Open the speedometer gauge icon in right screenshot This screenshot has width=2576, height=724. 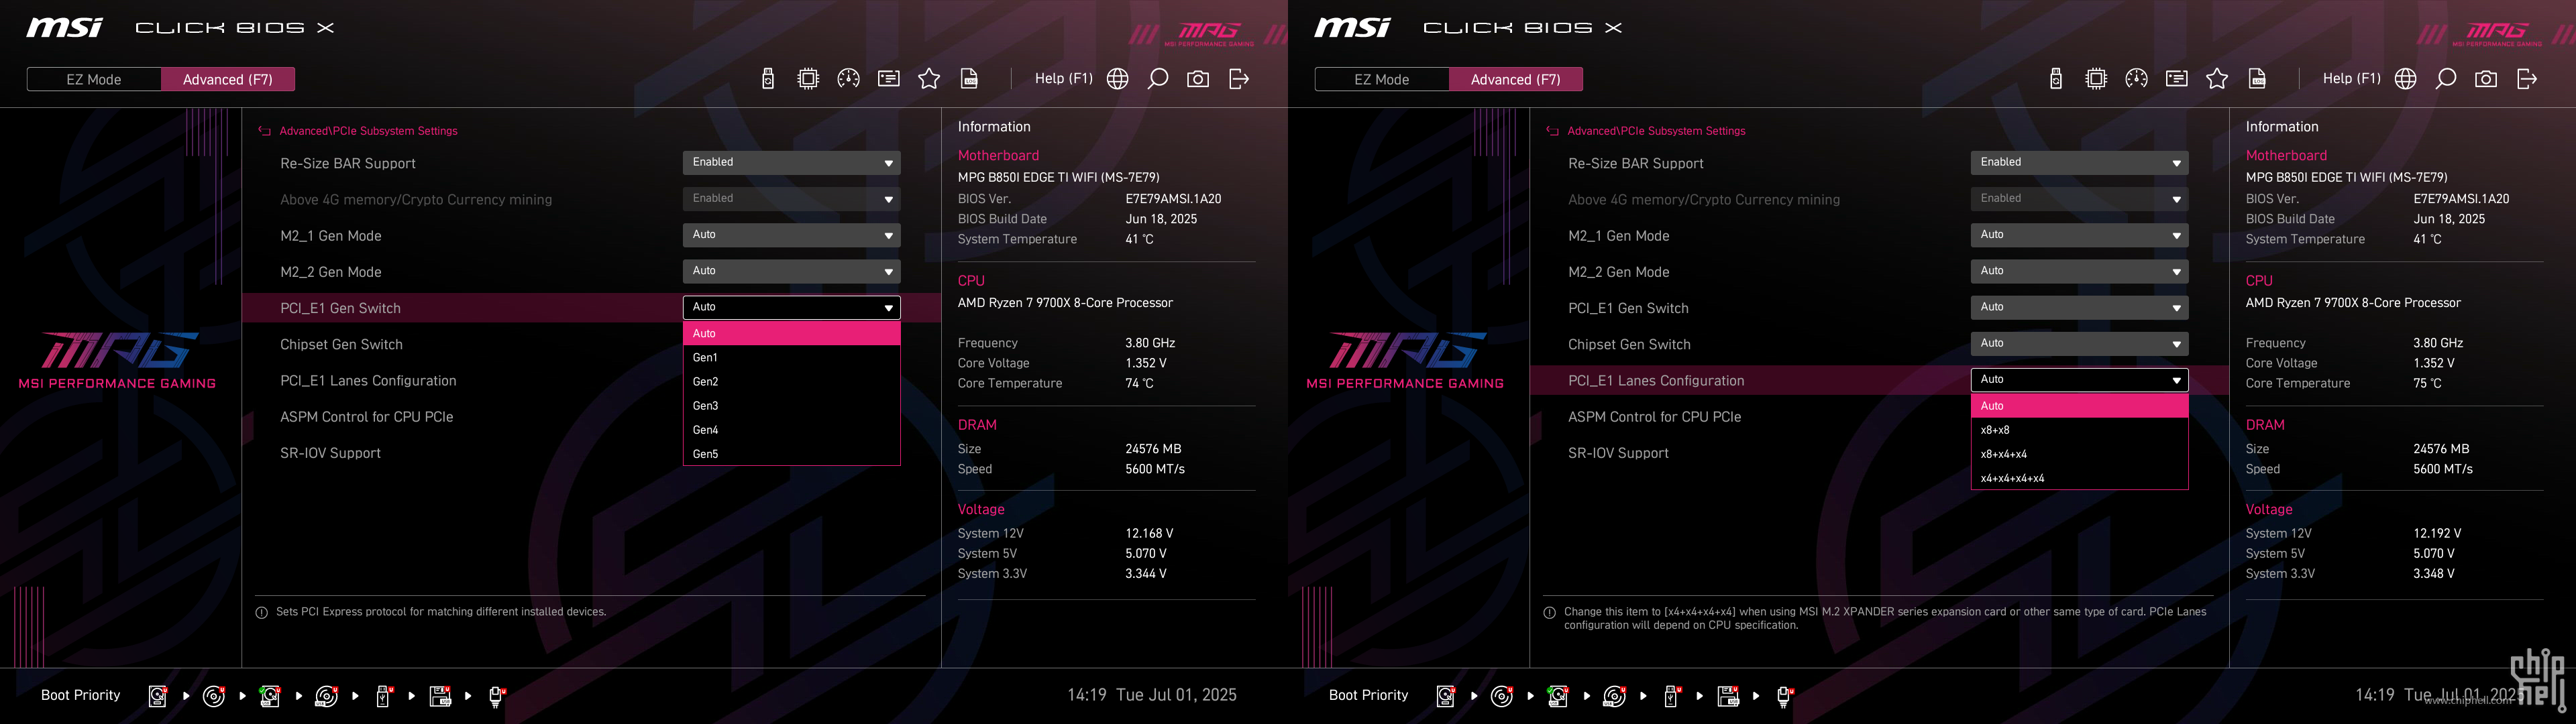[x=2136, y=79]
